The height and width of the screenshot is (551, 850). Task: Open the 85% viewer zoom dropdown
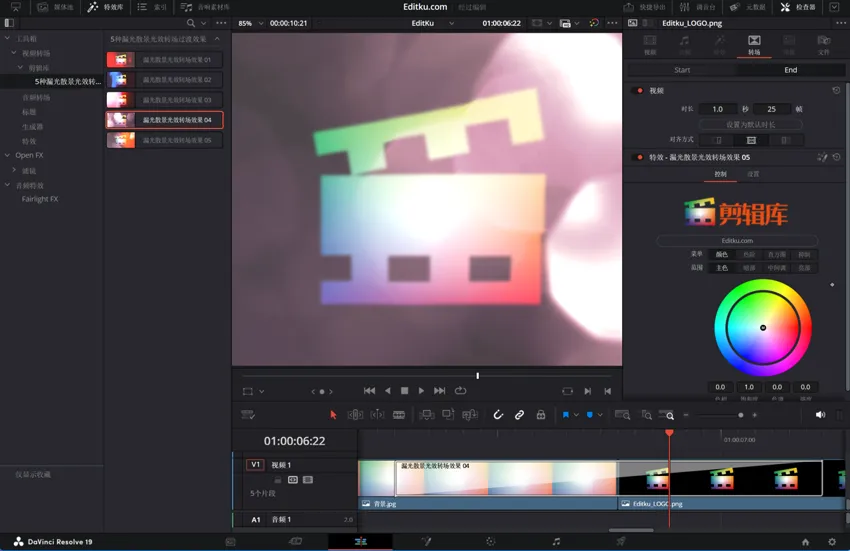pyautogui.click(x=251, y=23)
